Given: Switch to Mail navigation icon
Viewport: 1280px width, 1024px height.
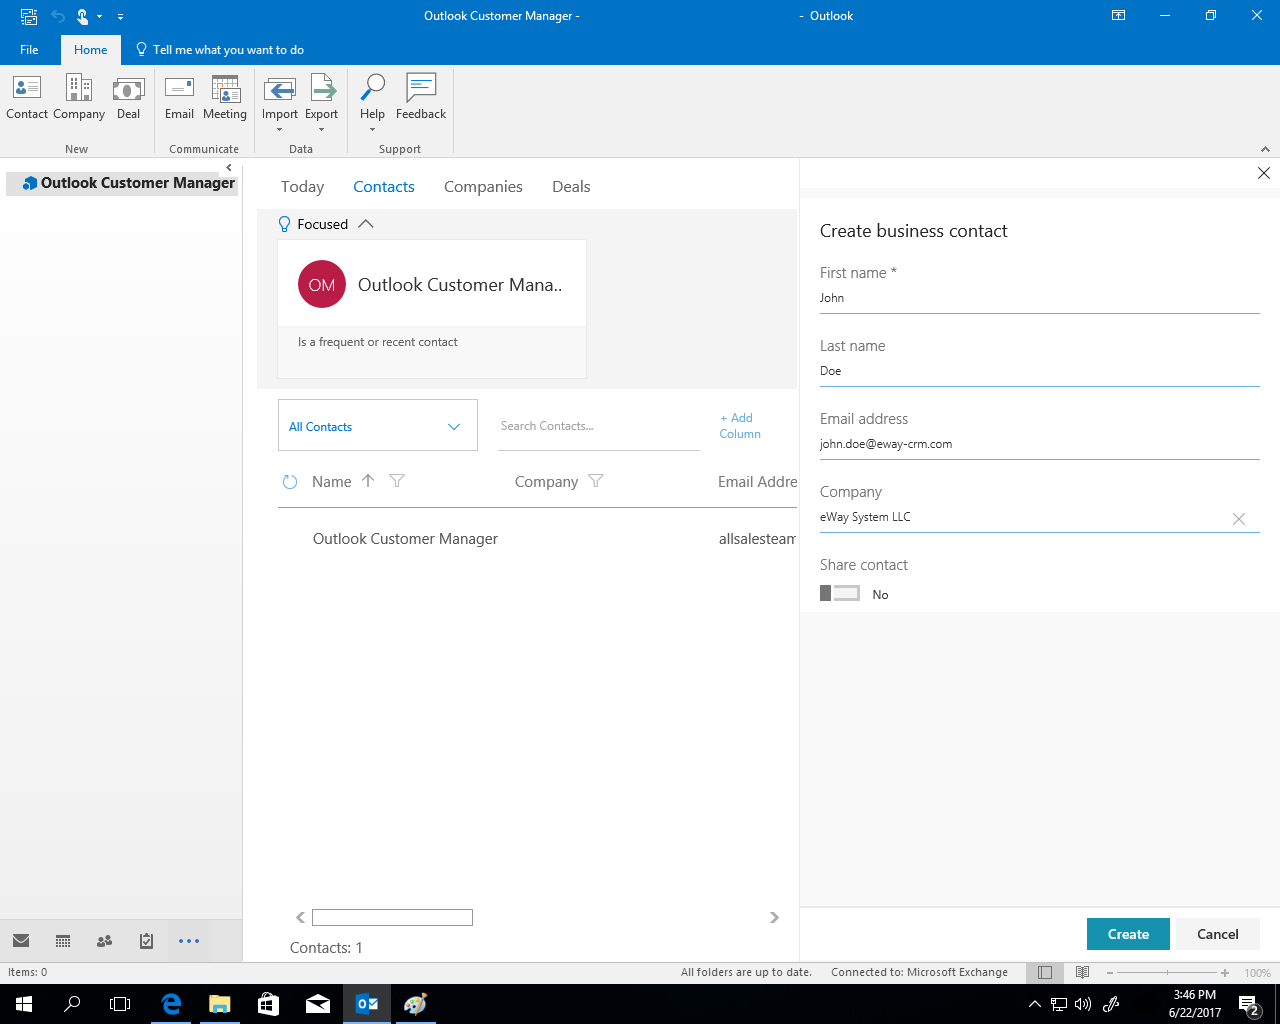Looking at the screenshot, I should (21, 941).
